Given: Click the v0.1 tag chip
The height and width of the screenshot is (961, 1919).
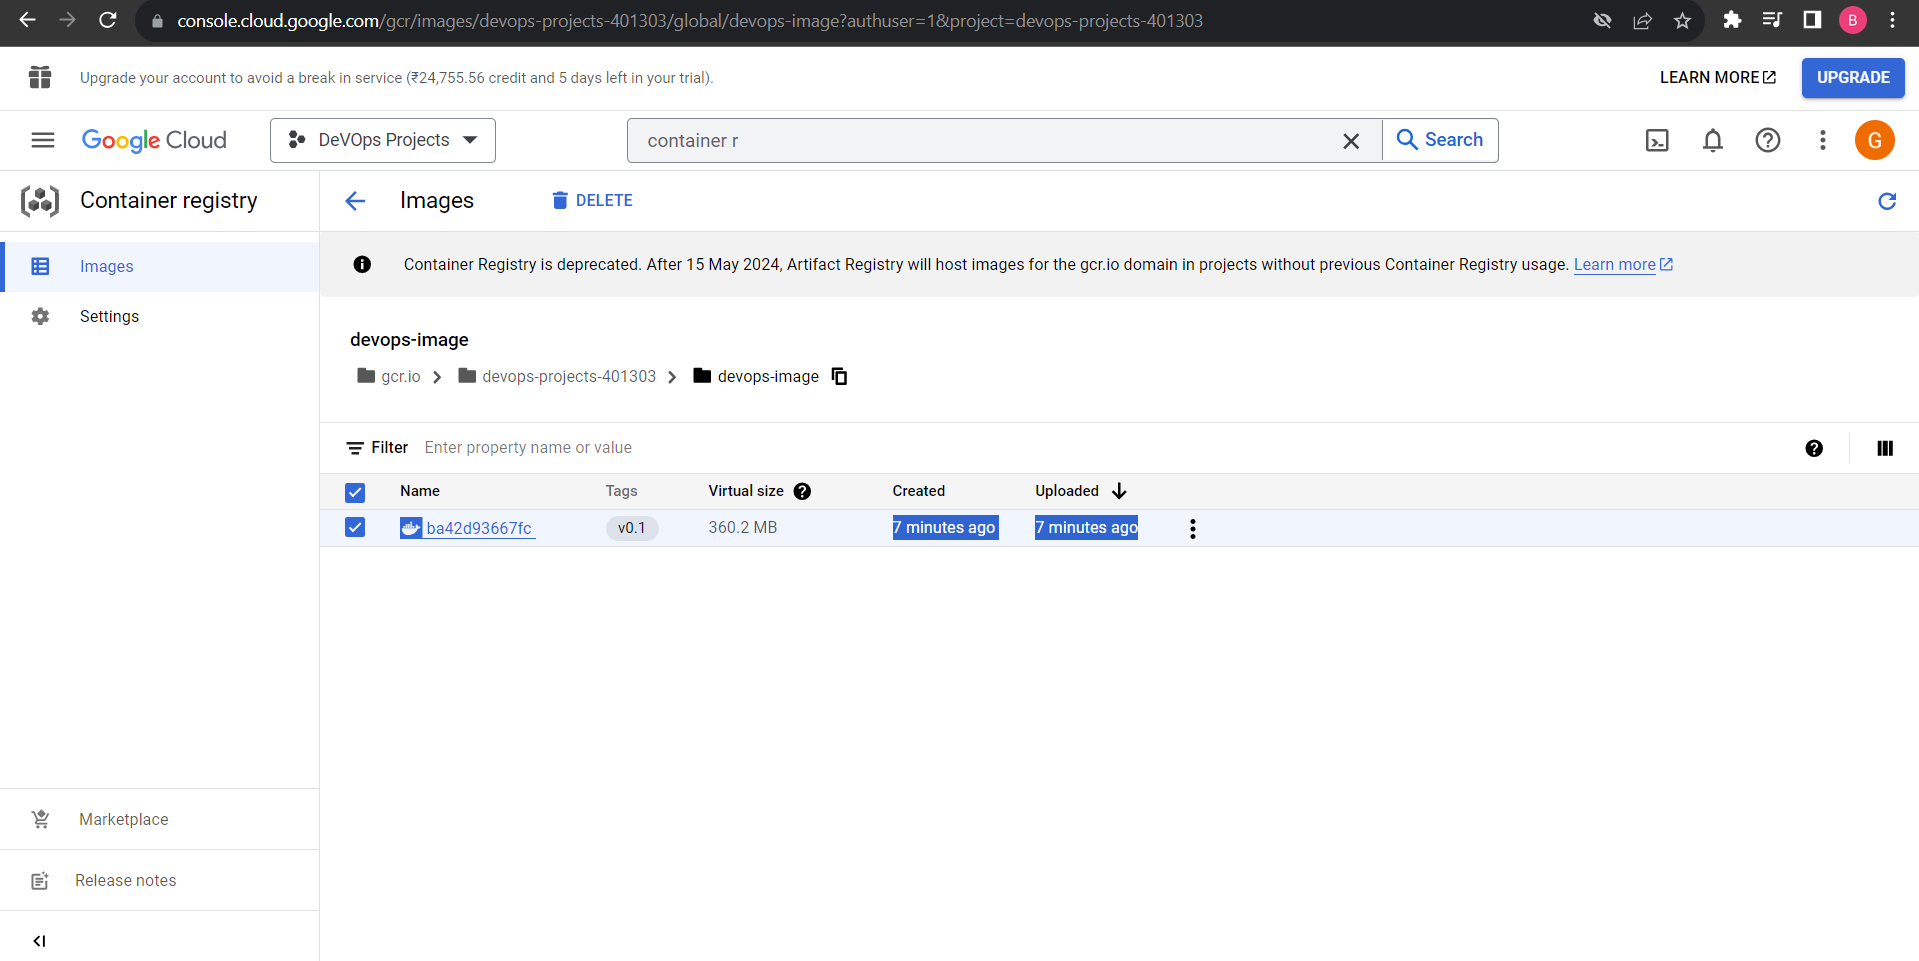Looking at the screenshot, I should pos(632,528).
